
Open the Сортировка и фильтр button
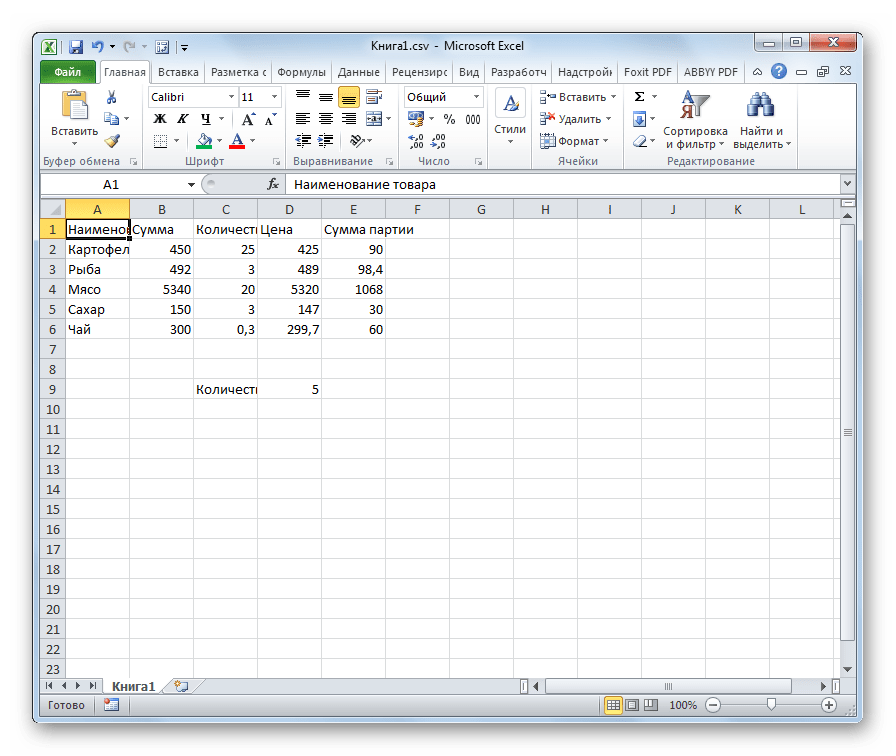(694, 120)
